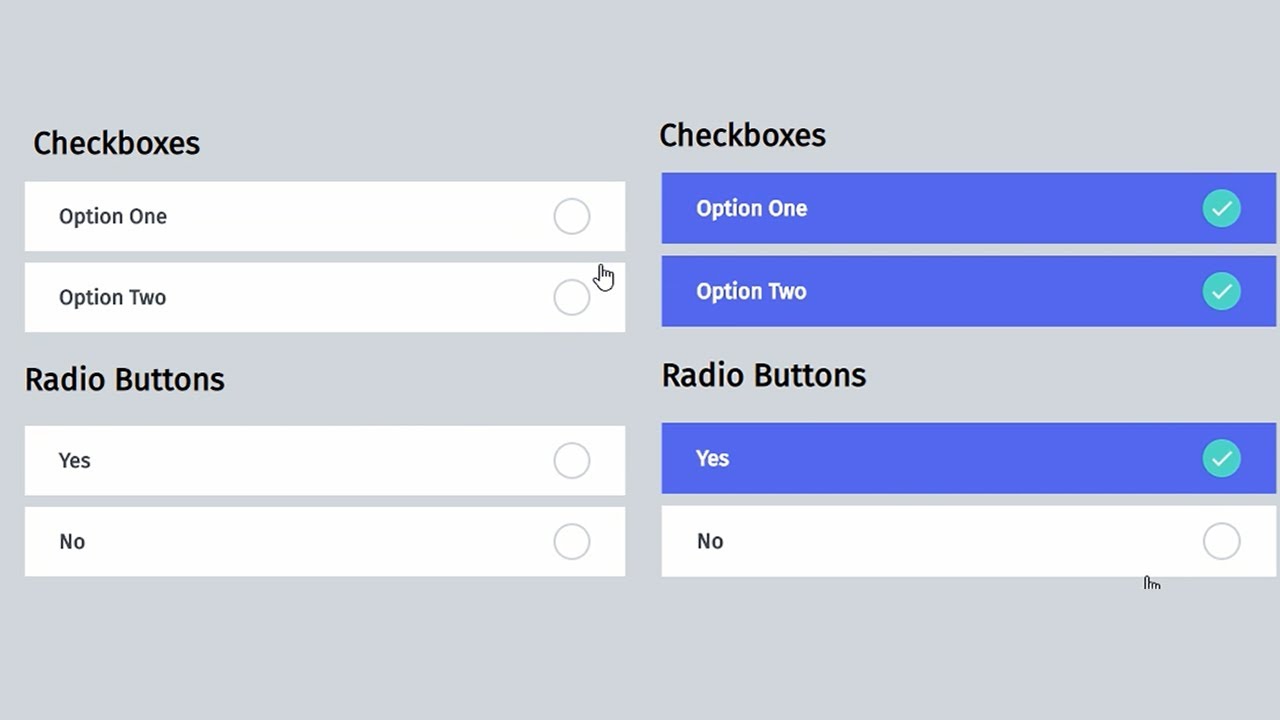Click the white 'Option Two' text on the blue row

tap(752, 291)
